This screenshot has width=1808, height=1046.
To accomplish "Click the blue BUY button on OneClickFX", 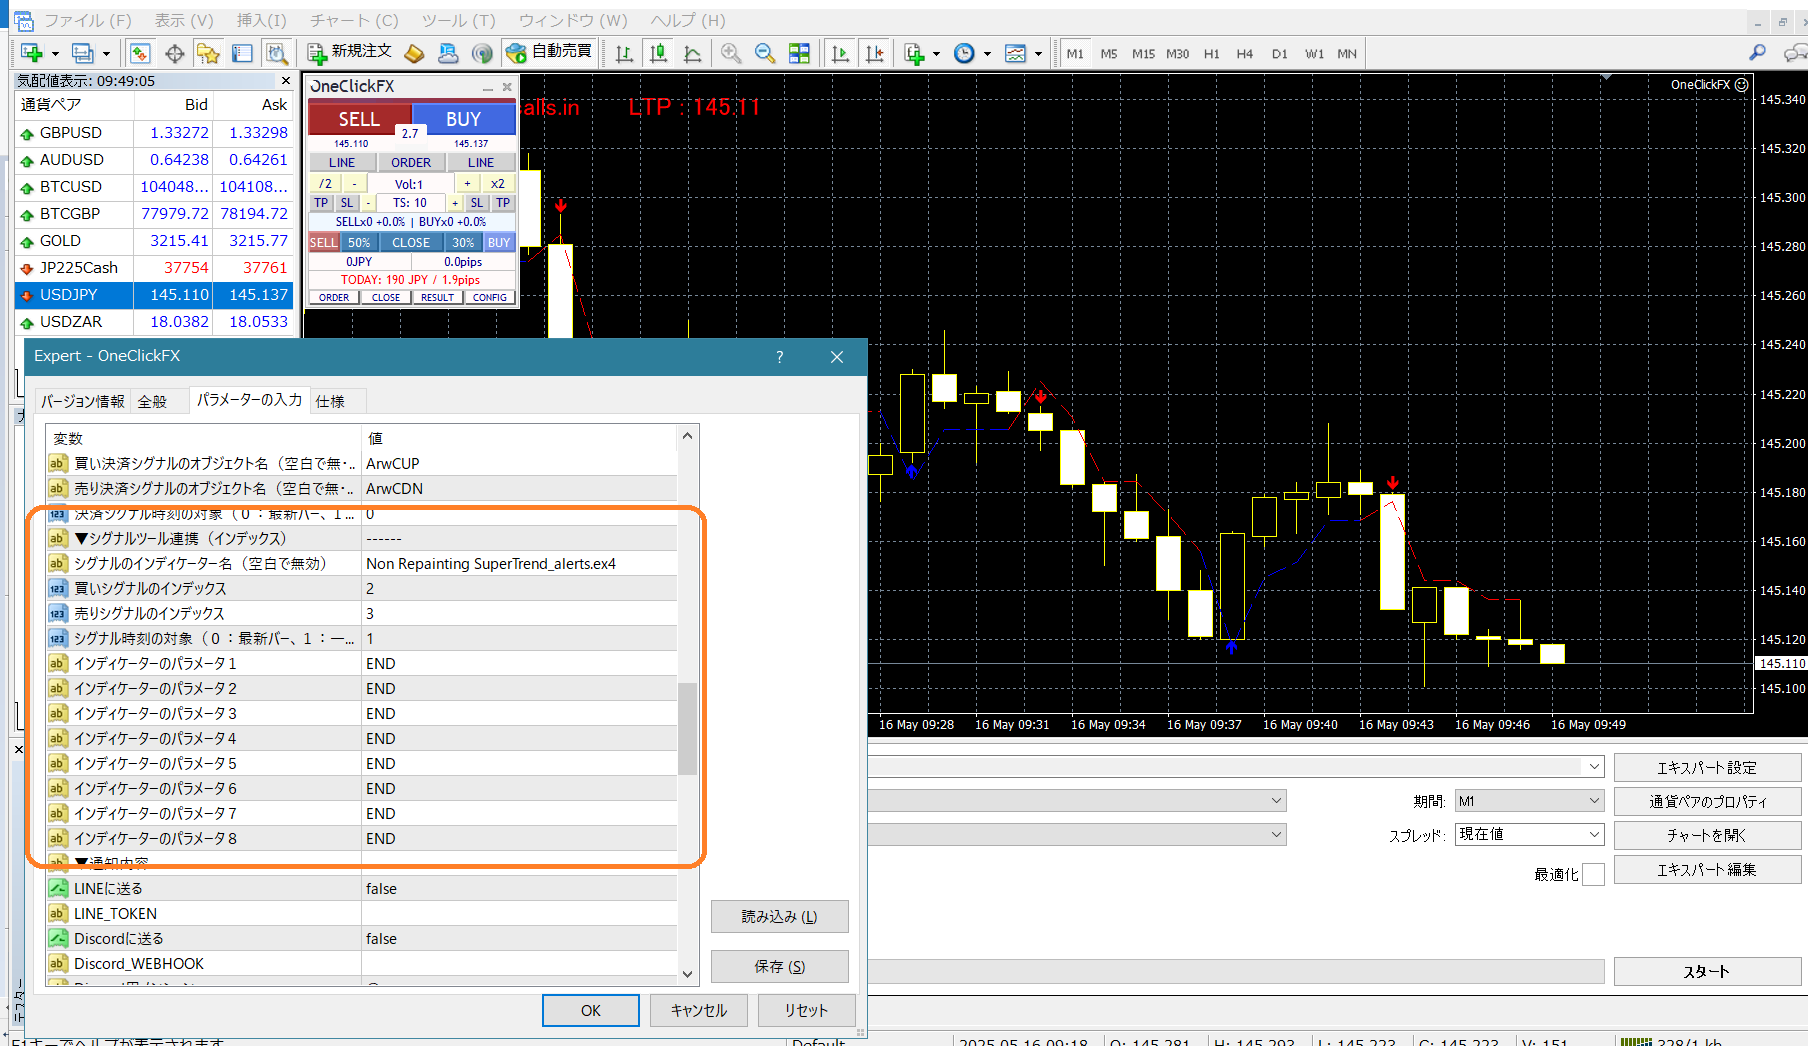I will click(x=464, y=119).
